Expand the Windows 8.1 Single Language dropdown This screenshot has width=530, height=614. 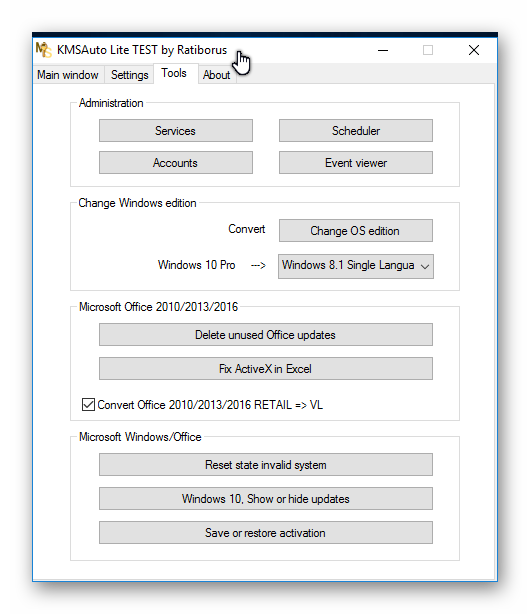point(356,266)
